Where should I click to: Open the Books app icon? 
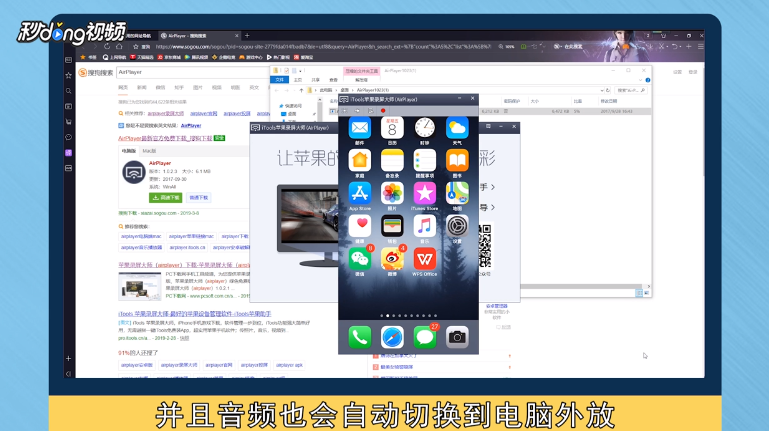click(457, 160)
